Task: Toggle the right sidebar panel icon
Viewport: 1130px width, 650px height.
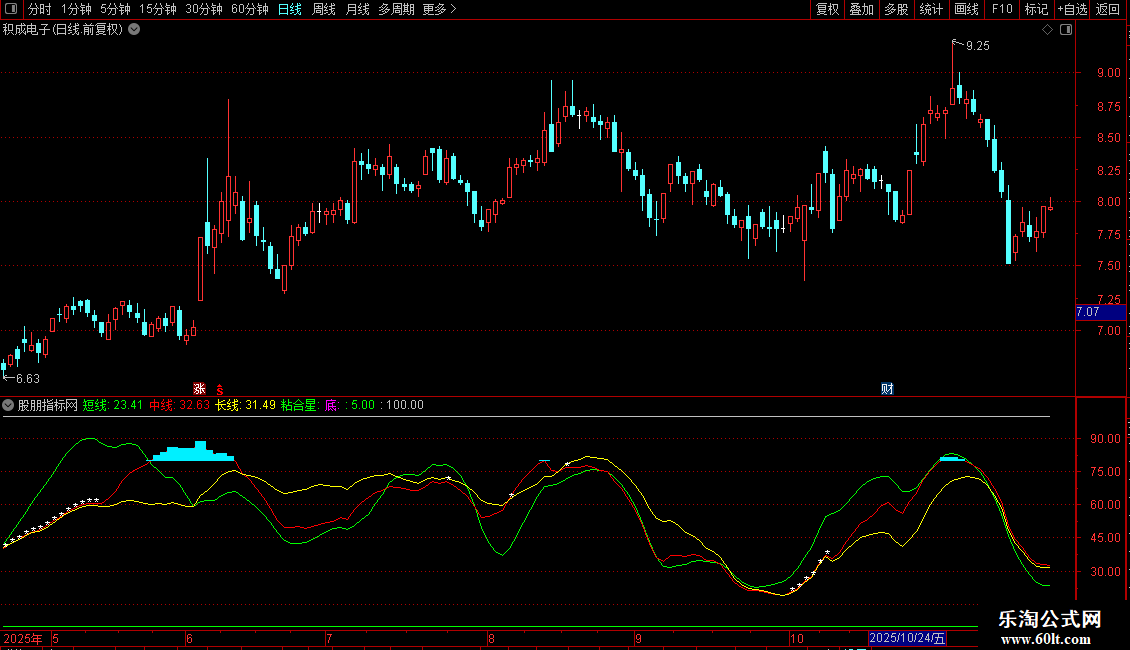Action: [1065, 30]
